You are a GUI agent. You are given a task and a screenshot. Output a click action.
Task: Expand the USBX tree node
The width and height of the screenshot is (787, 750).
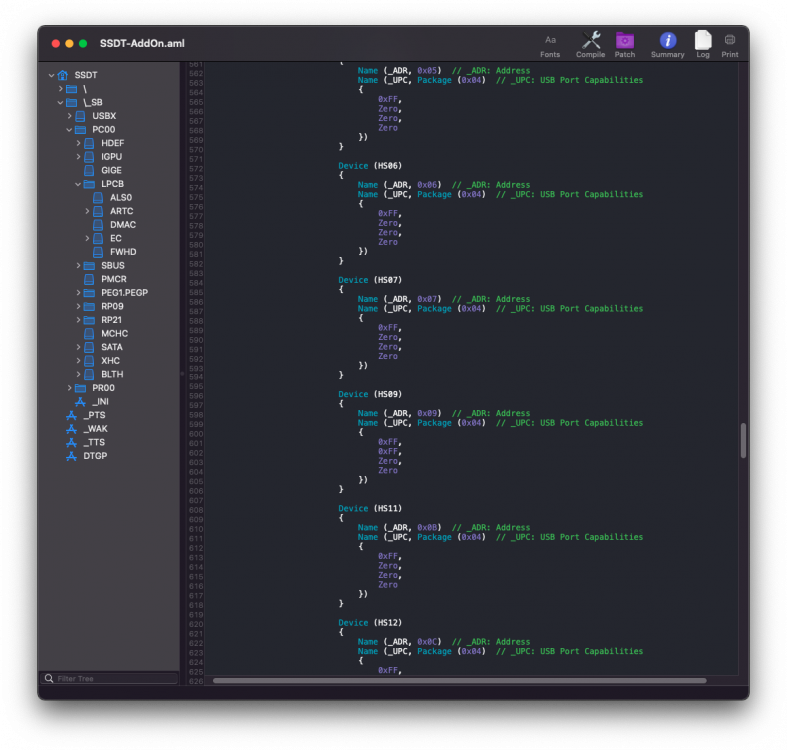tap(69, 116)
